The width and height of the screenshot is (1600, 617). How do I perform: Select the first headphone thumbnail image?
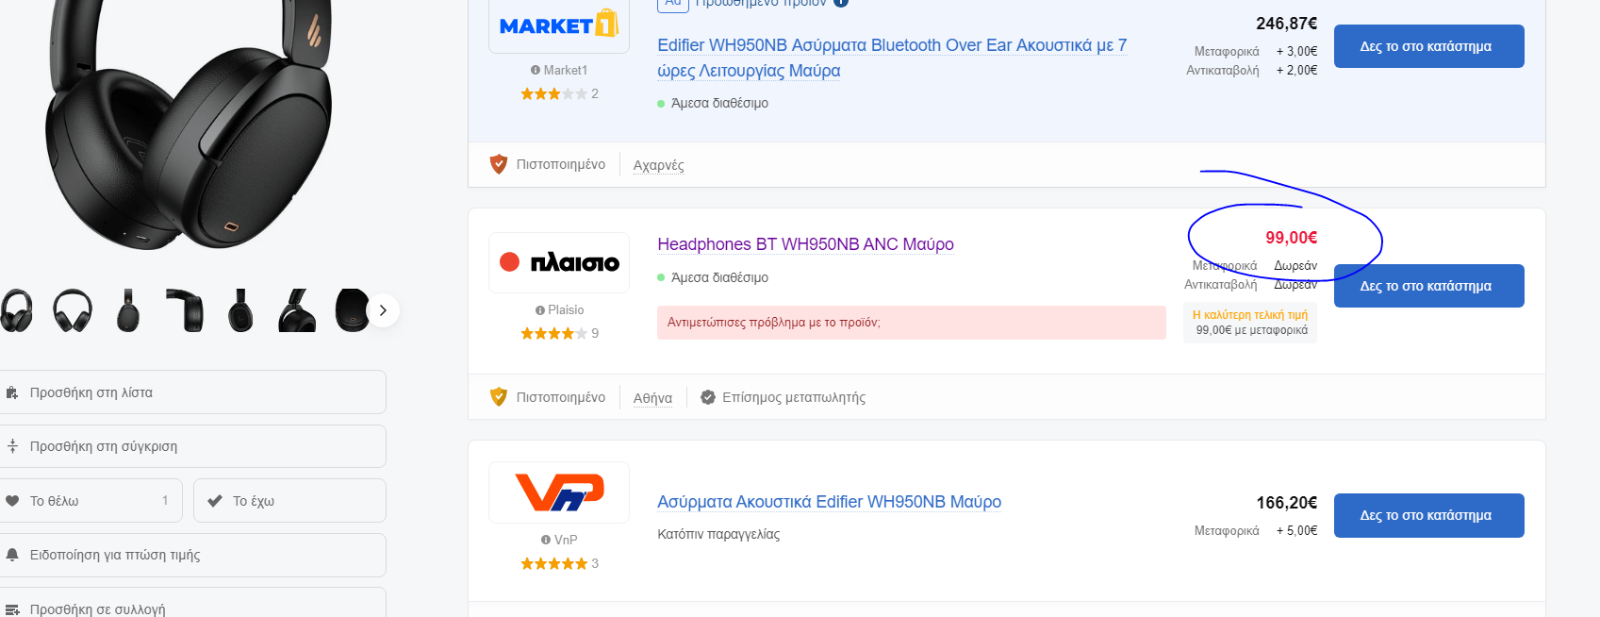point(16,311)
